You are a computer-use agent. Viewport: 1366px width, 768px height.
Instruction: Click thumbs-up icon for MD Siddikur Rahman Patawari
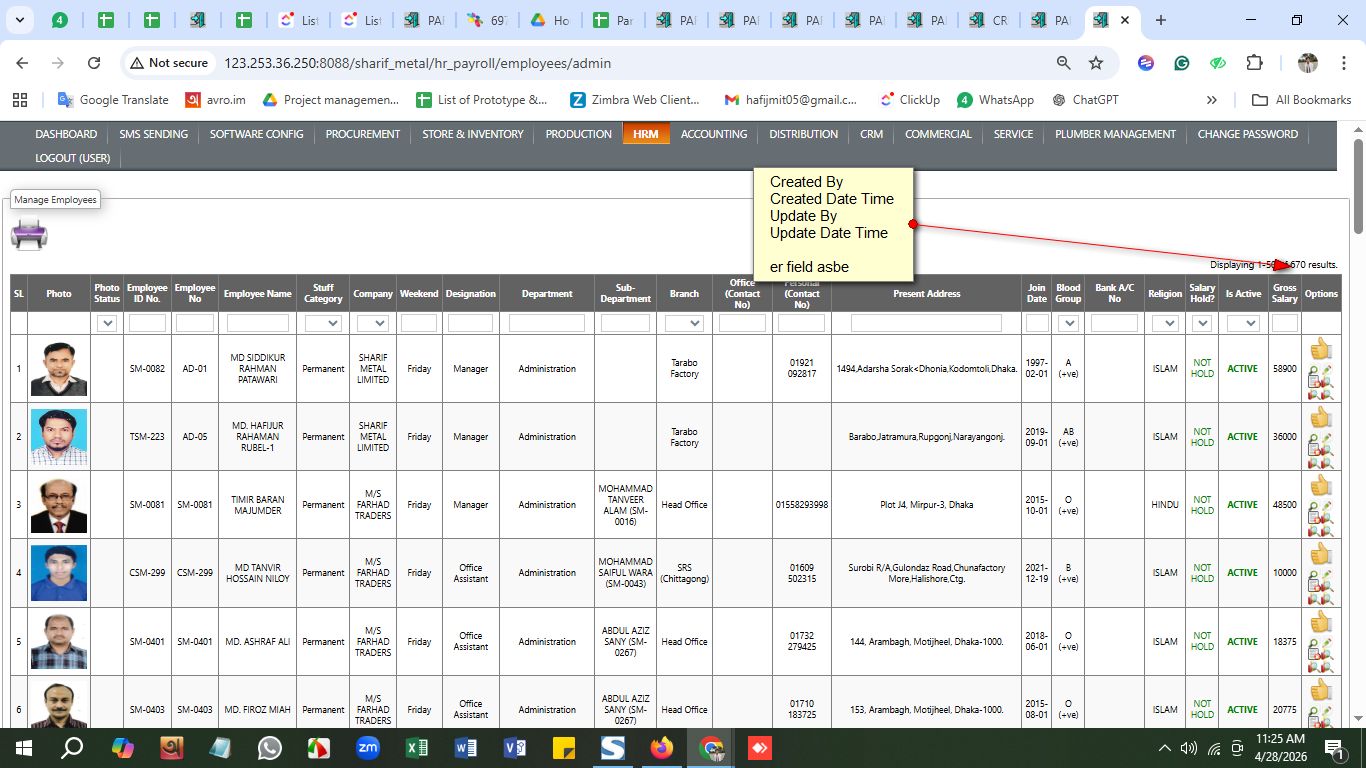[1320, 349]
